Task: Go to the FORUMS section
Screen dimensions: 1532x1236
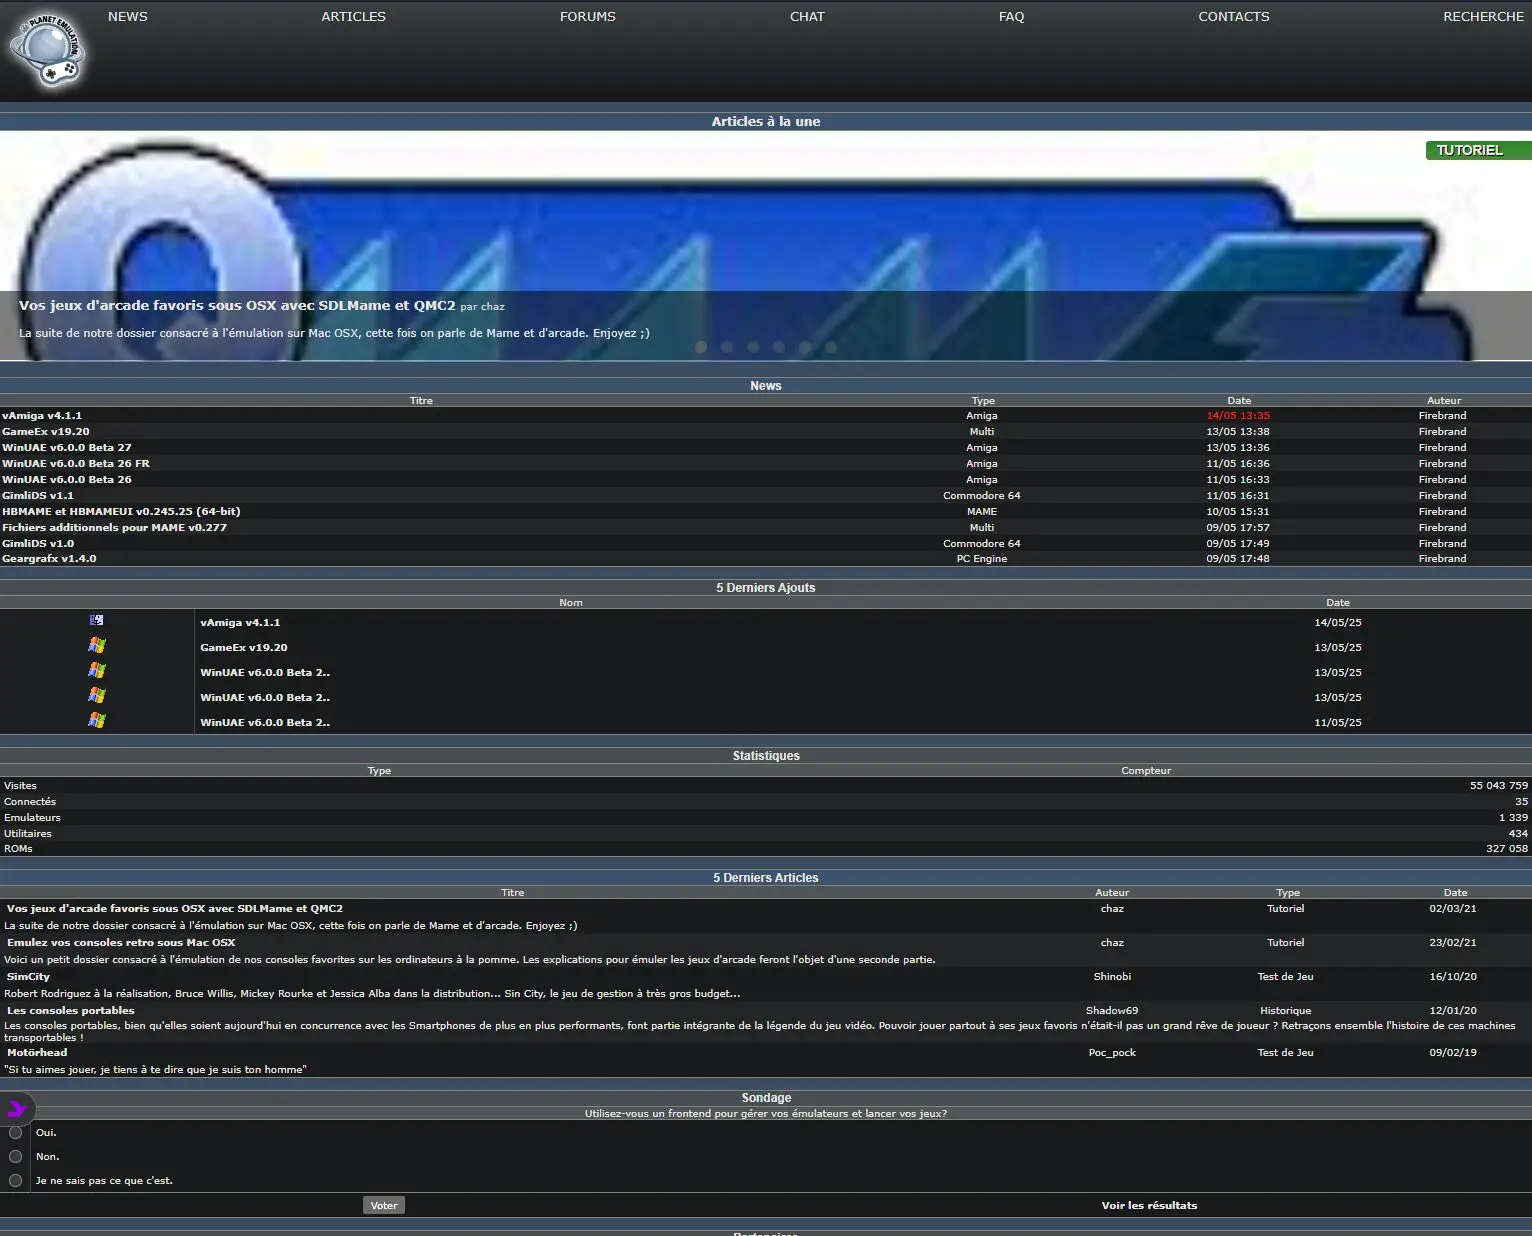Action: tap(588, 16)
